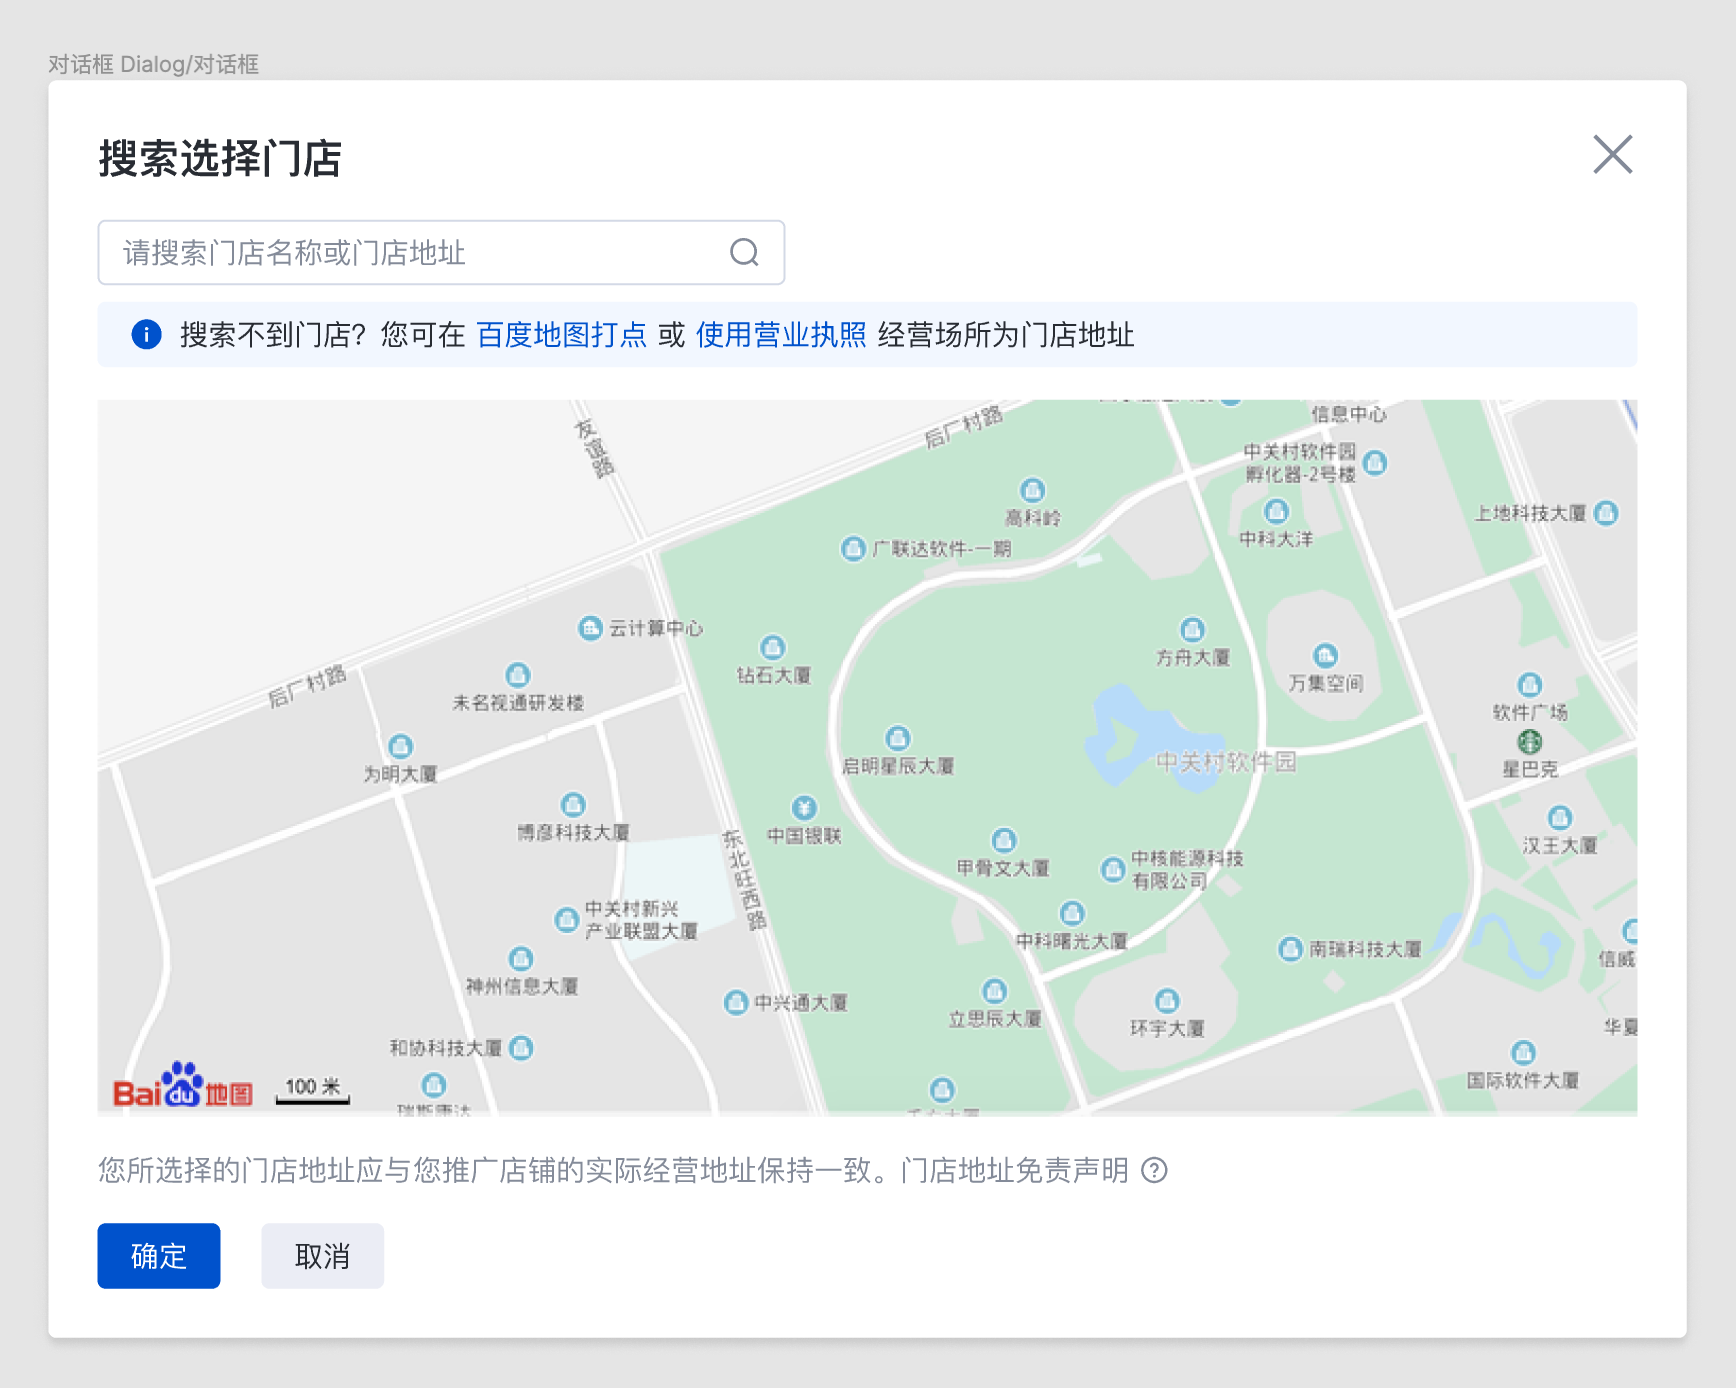
Task: Select the 南瑞科技大厦 map marker
Action: 1291,948
